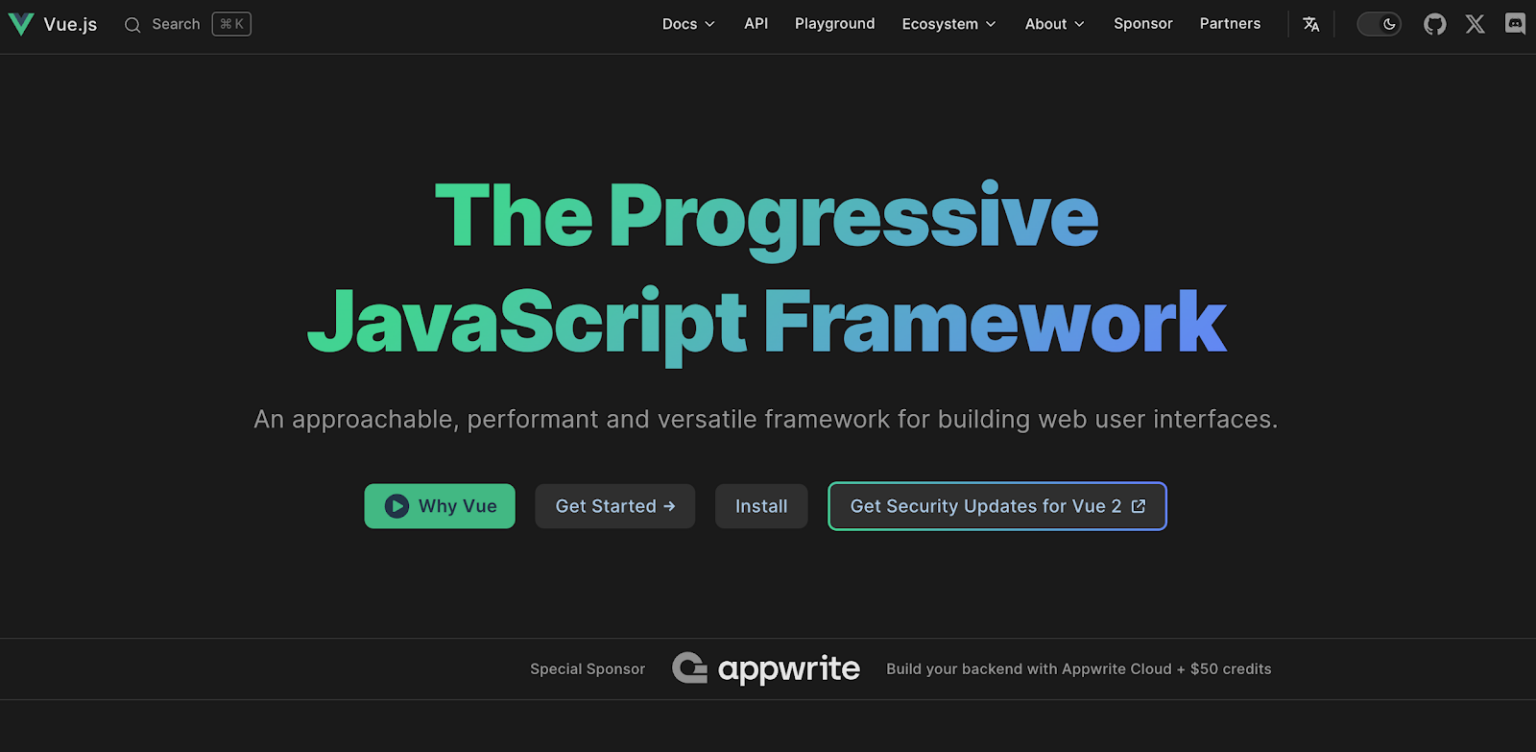
Task: Open the GitHub repository icon
Action: click(1435, 23)
